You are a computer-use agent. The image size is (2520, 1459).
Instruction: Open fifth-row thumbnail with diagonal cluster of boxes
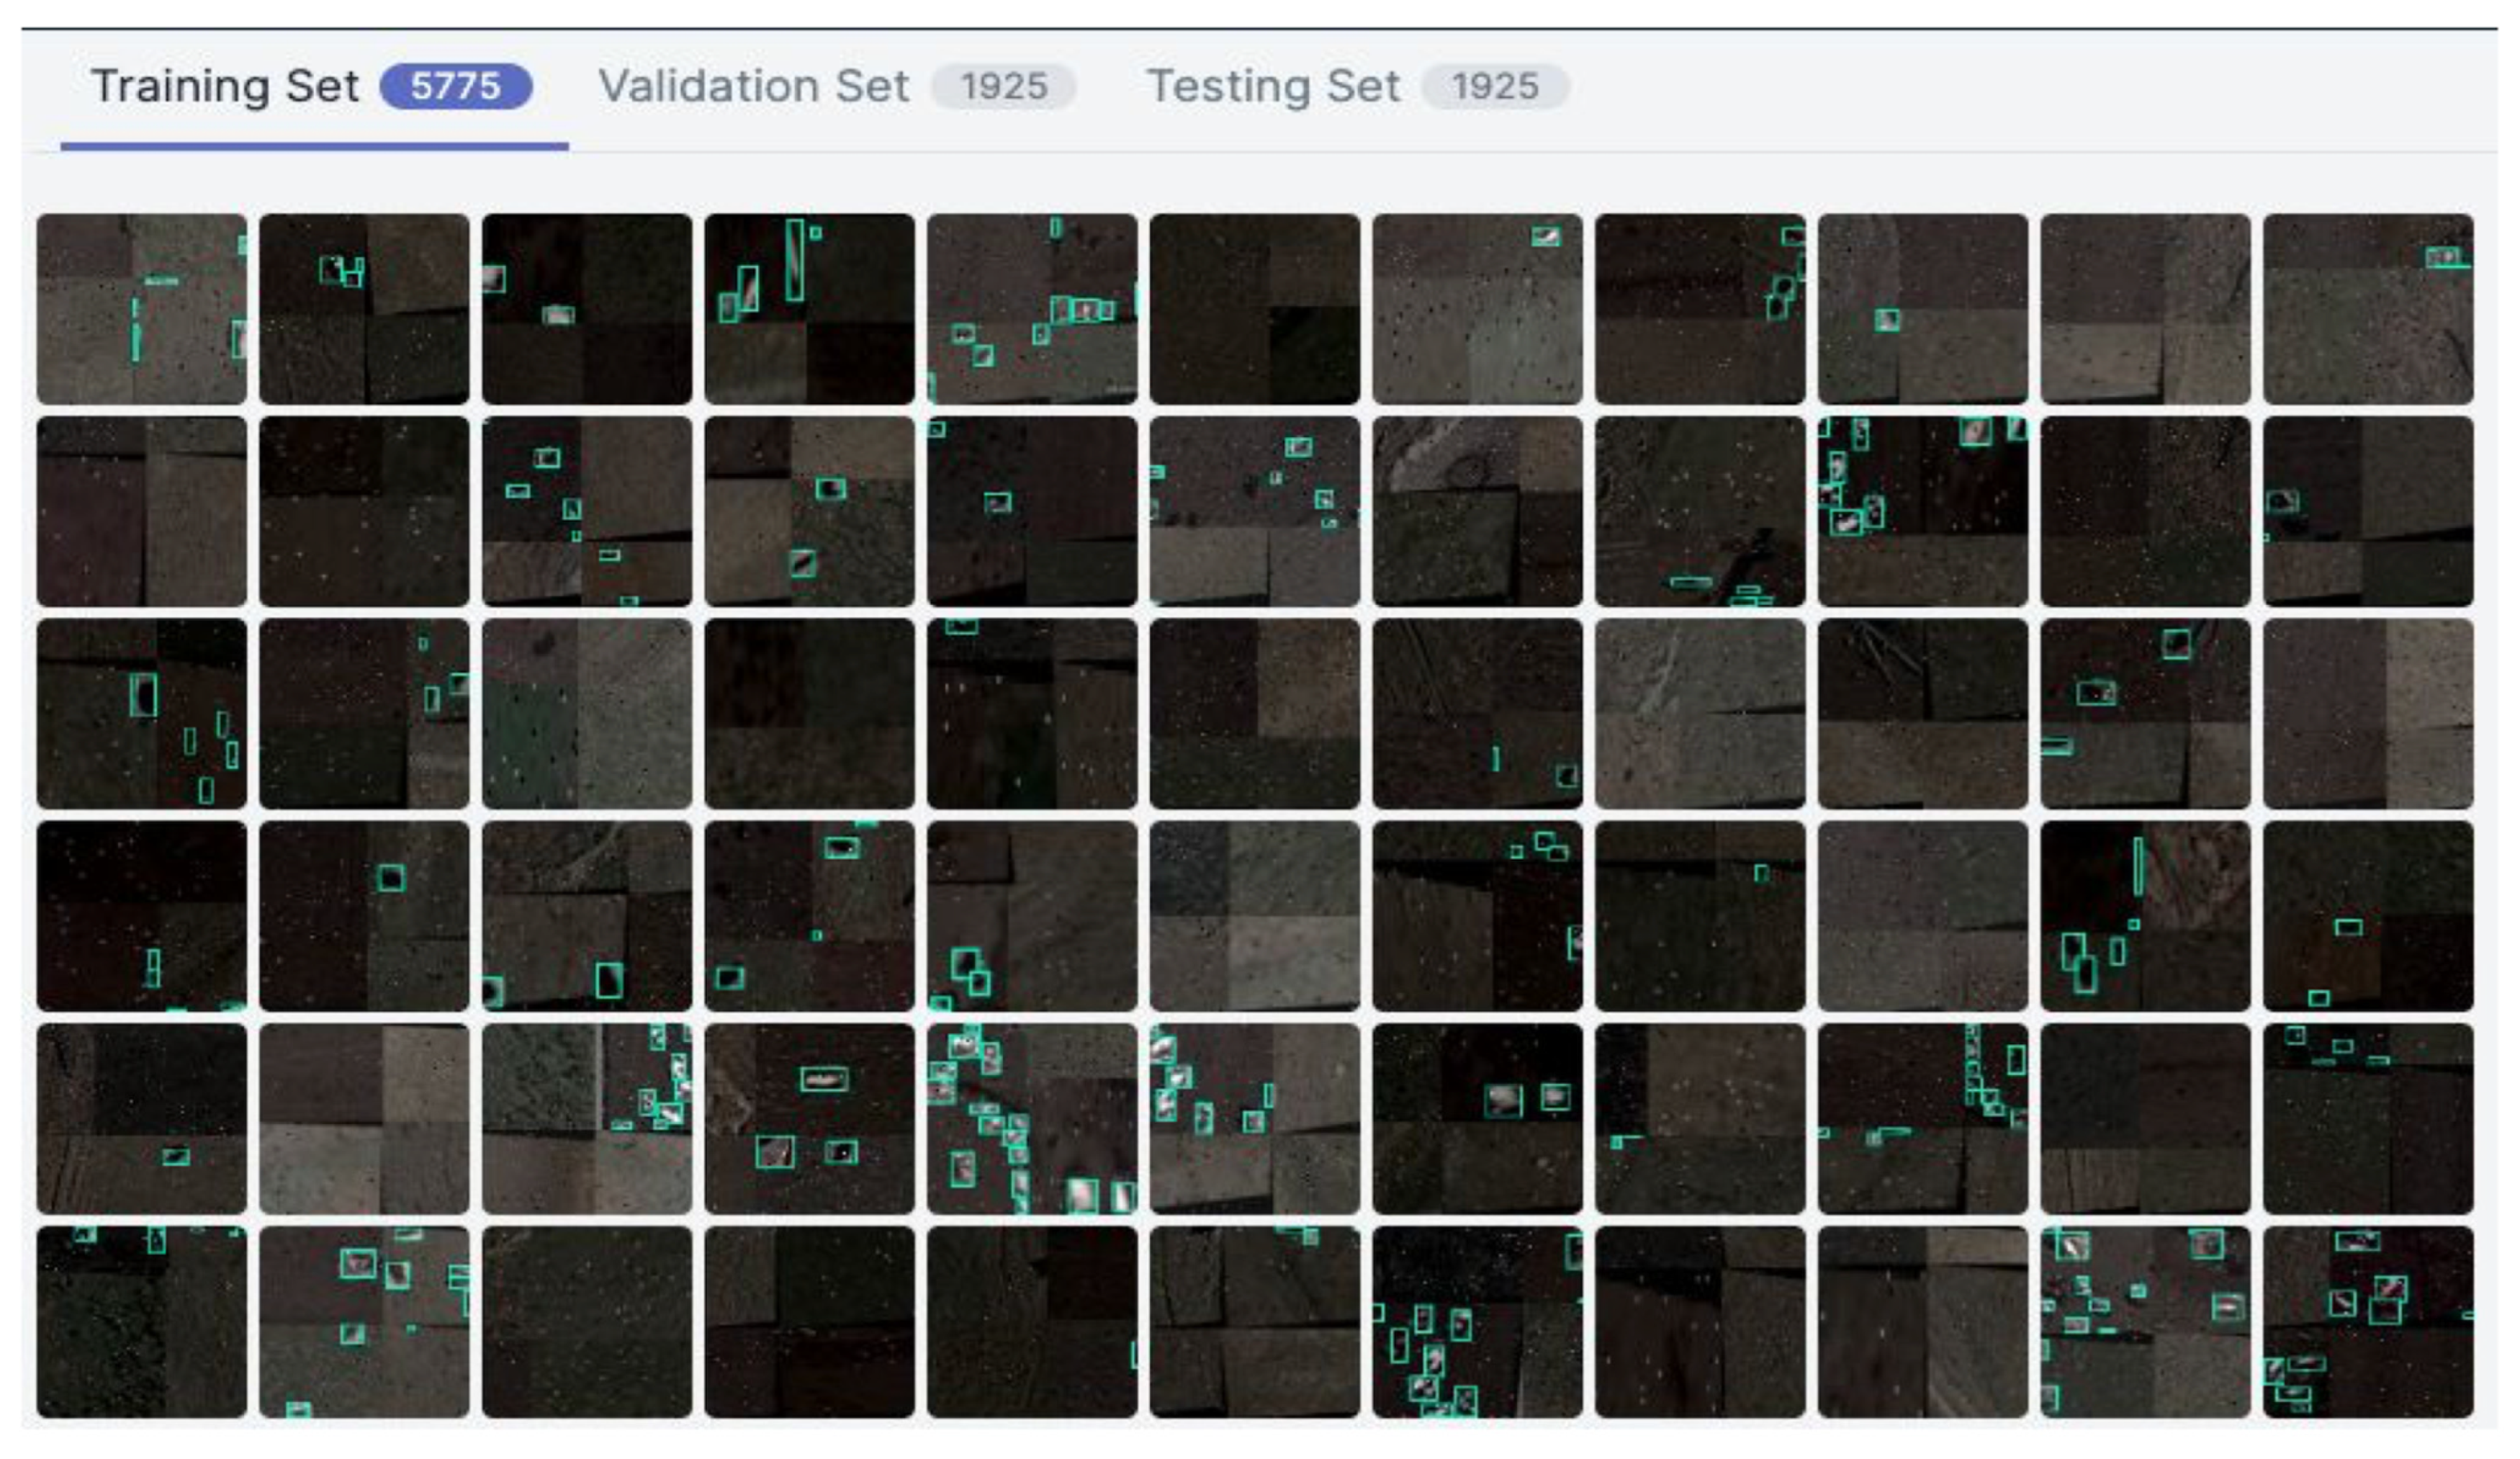click(1031, 1118)
